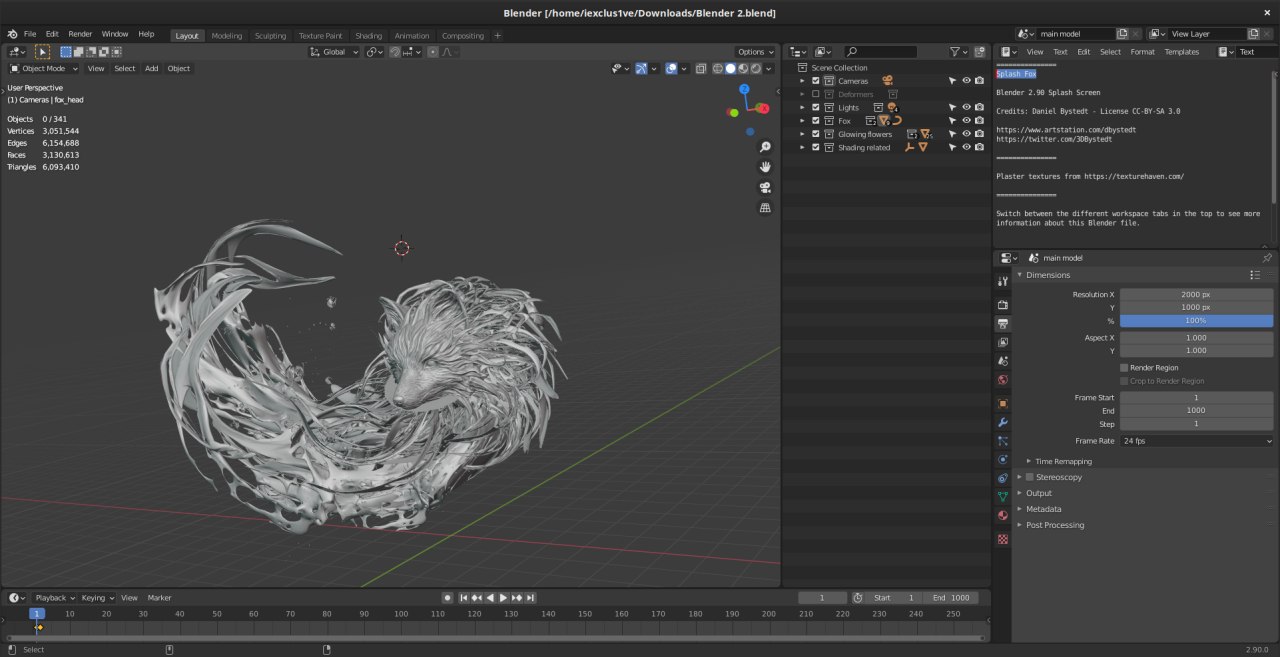Open the outliner filter dropdown
The width and height of the screenshot is (1280, 657).
tap(958, 52)
